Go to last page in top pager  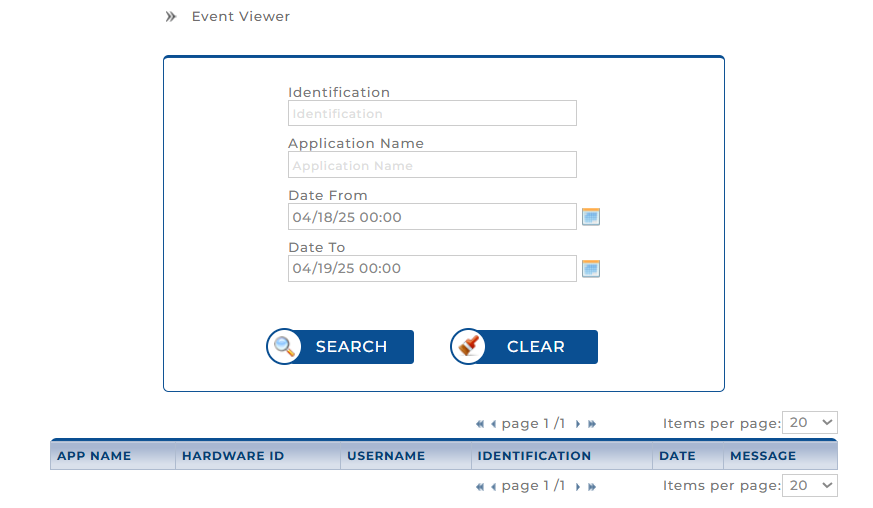592,424
